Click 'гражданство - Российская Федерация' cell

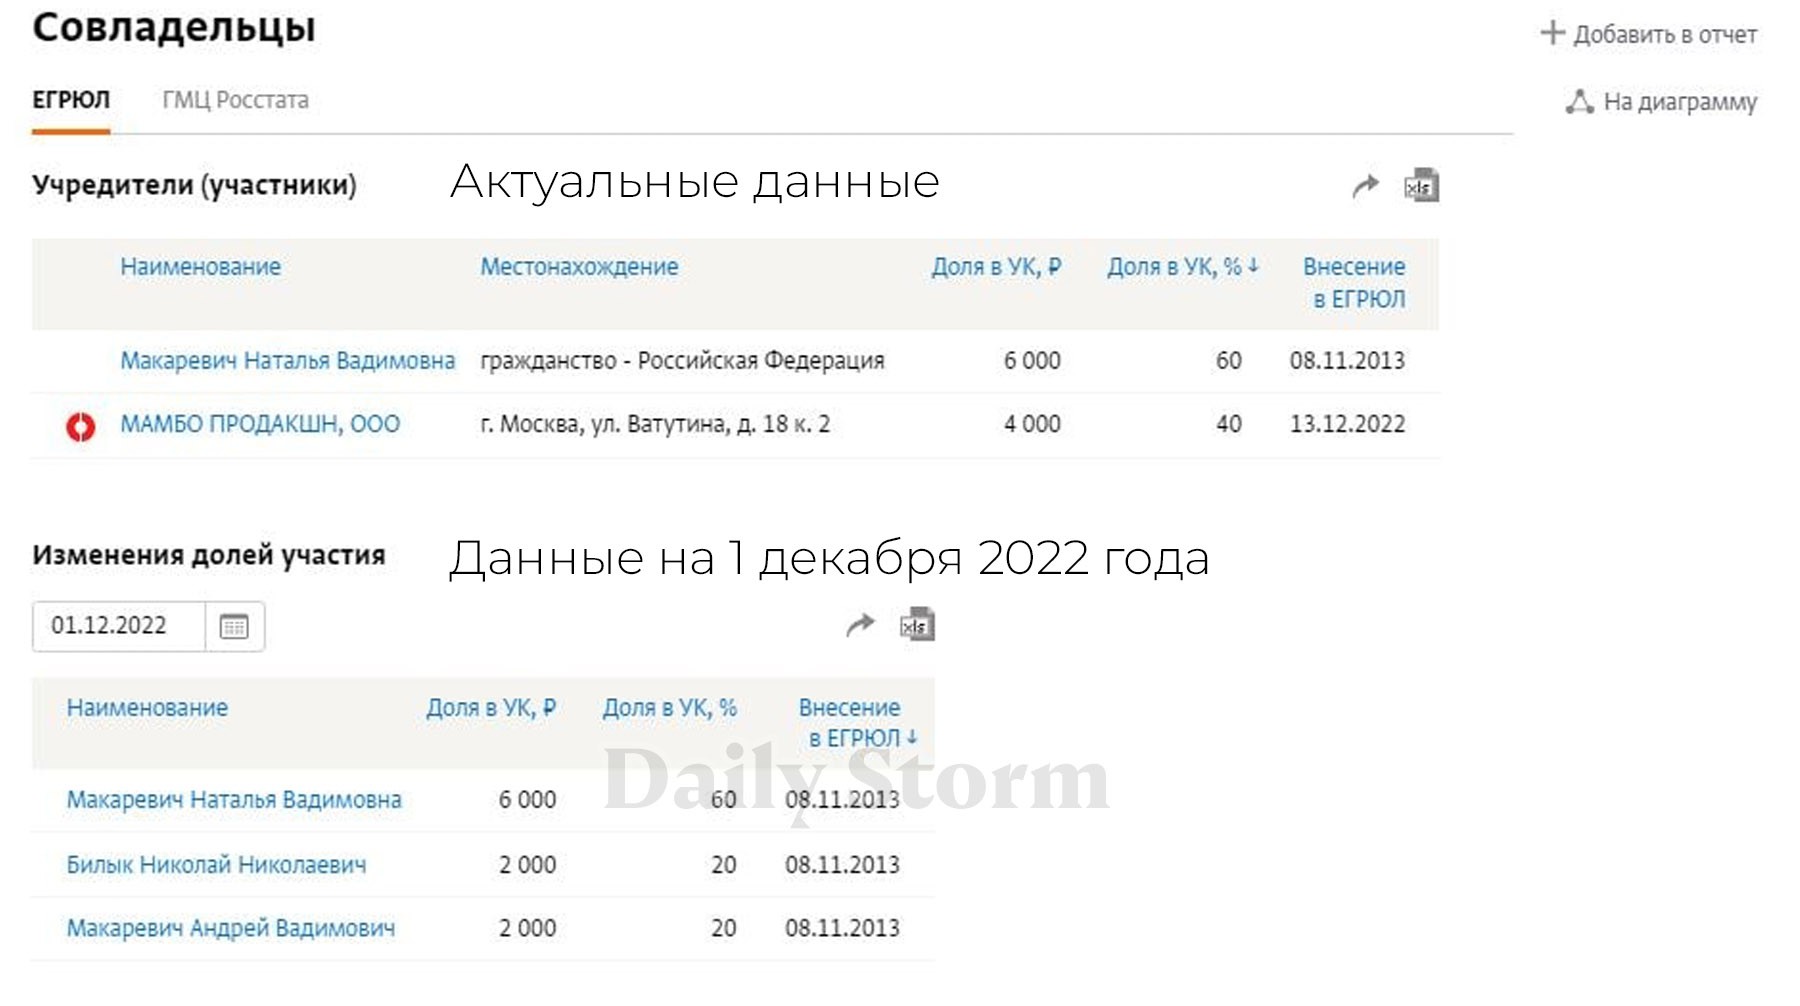(682, 361)
